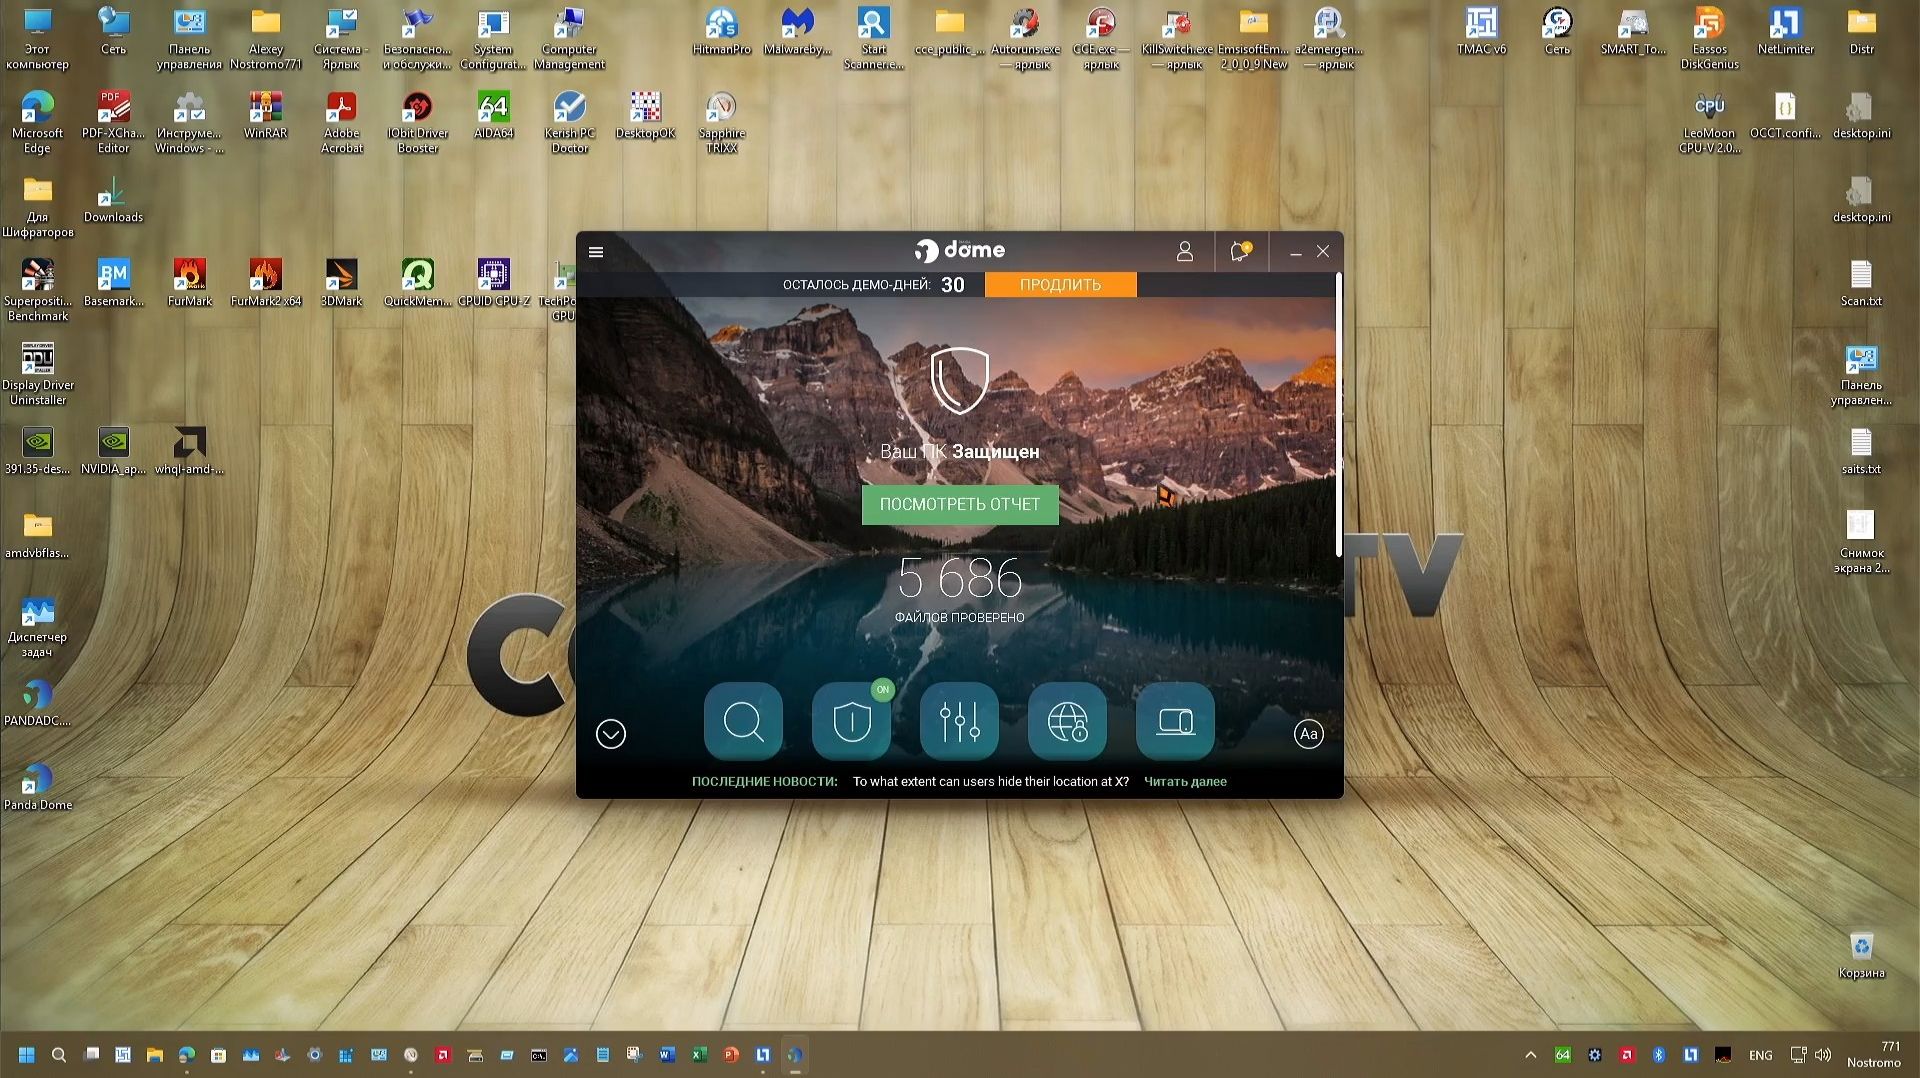Open the devices tile in Panda Dome
This screenshot has height=1078, width=1920.
pyautogui.click(x=1175, y=721)
